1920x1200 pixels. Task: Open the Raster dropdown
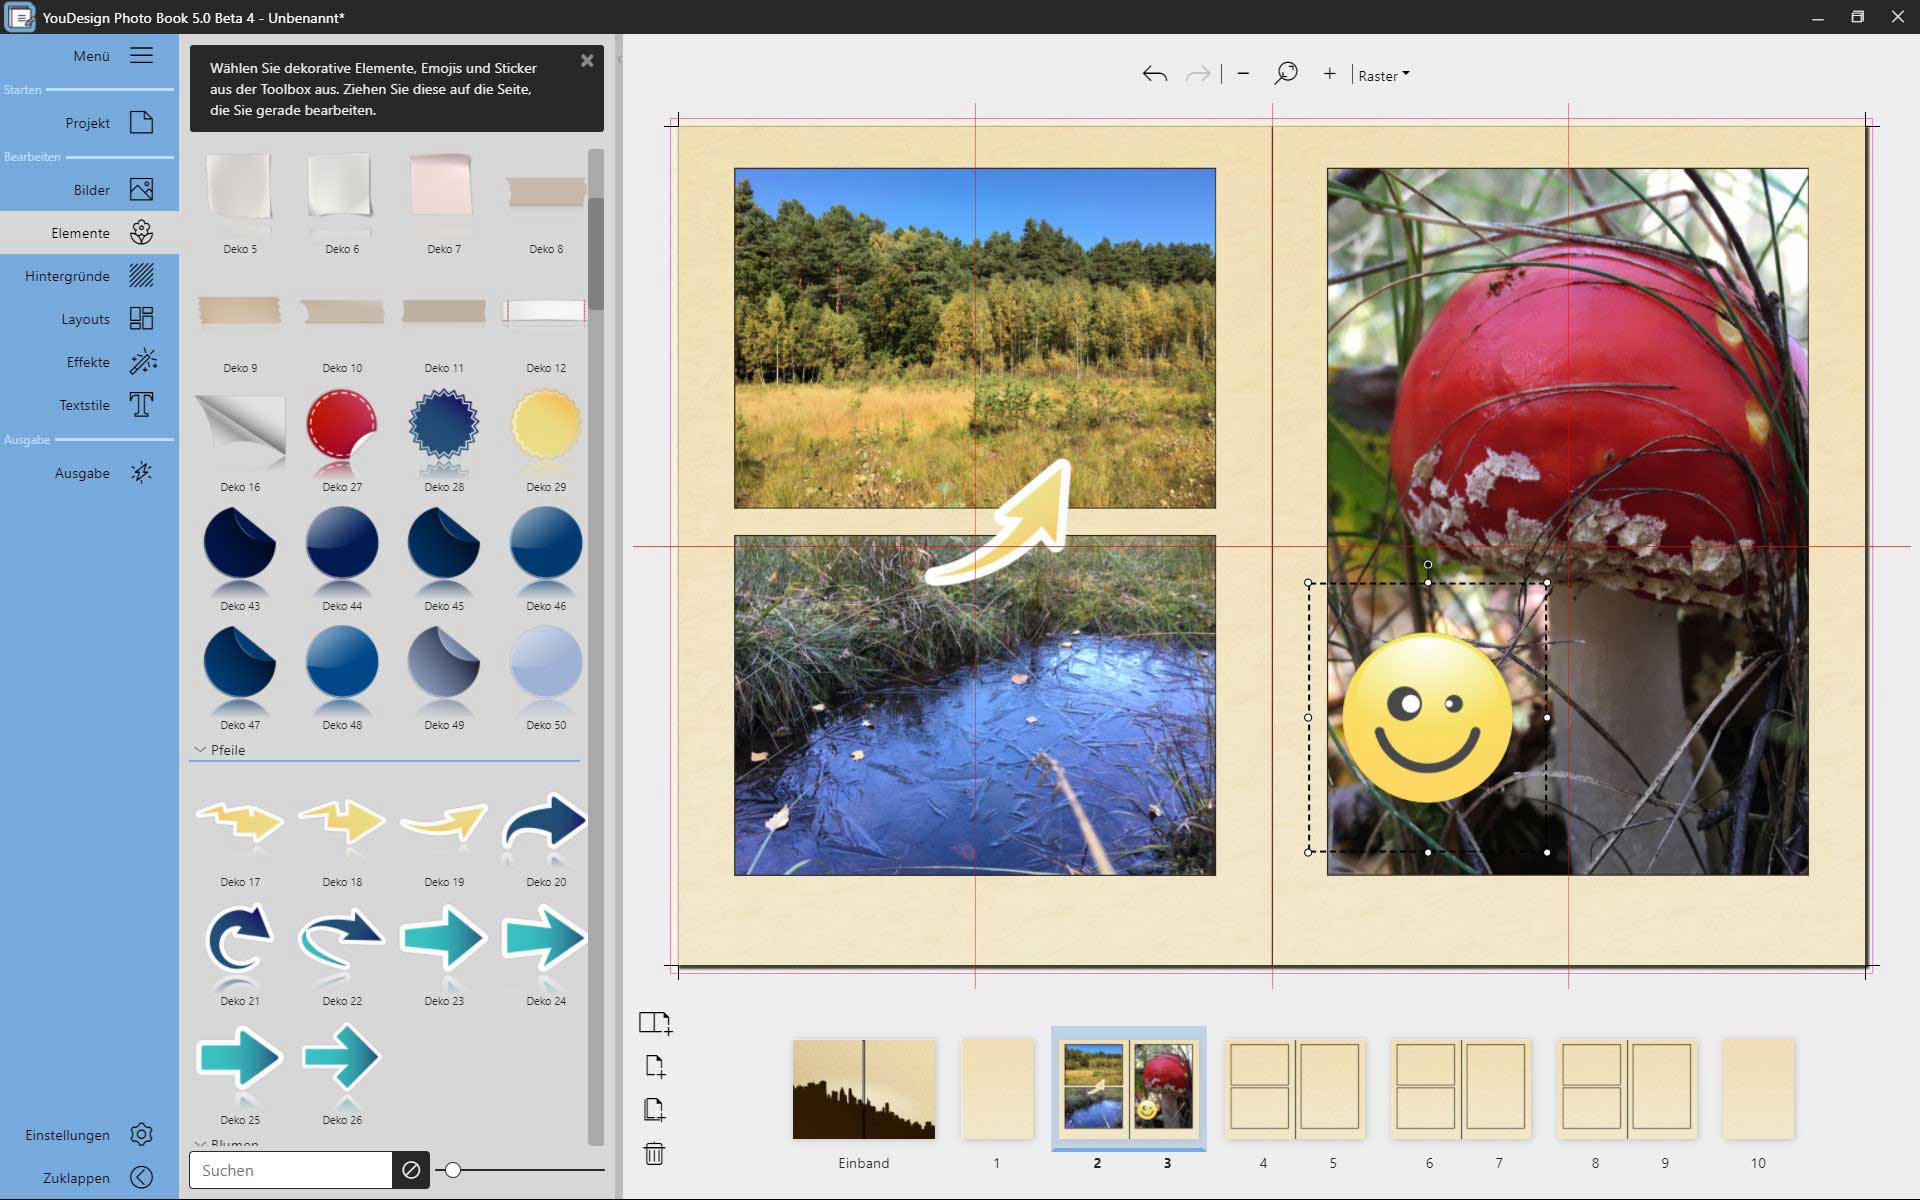pyautogui.click(x=1383, y=76)
